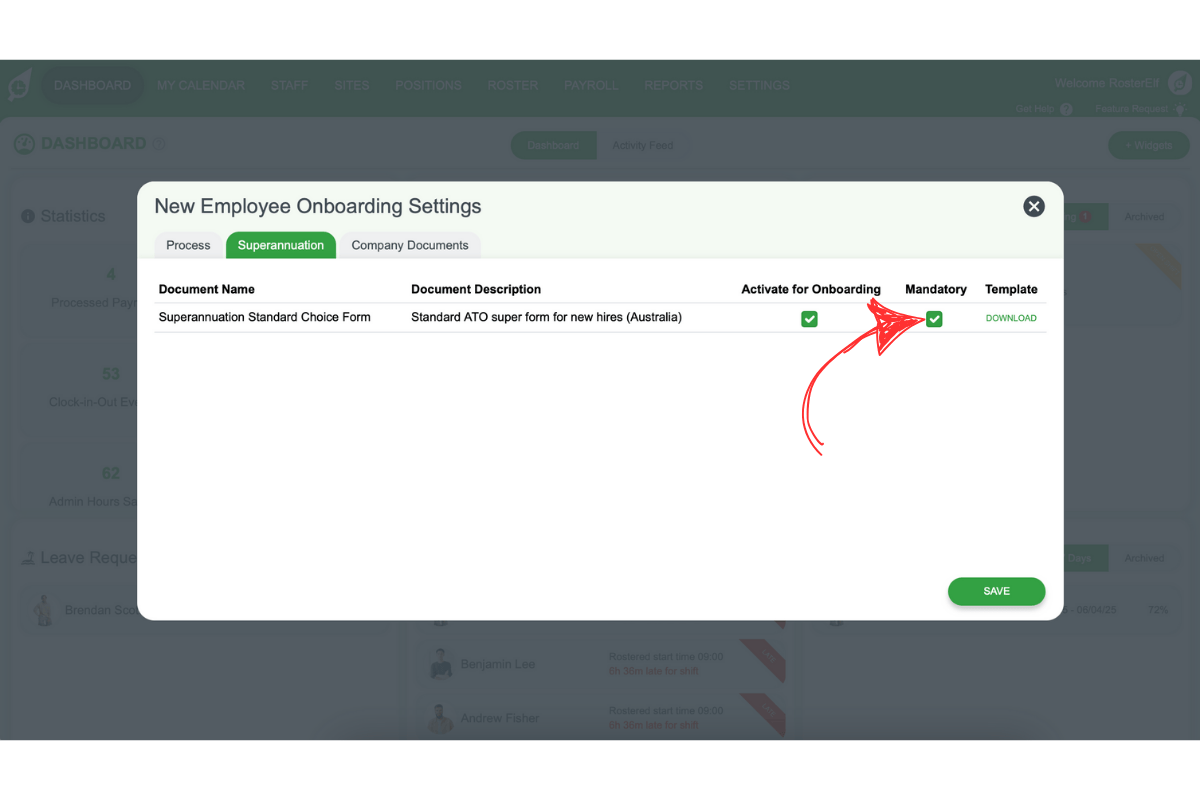Download the superannuation form template
Screen dimensions: 1200x800
(x=1011, y=318)
